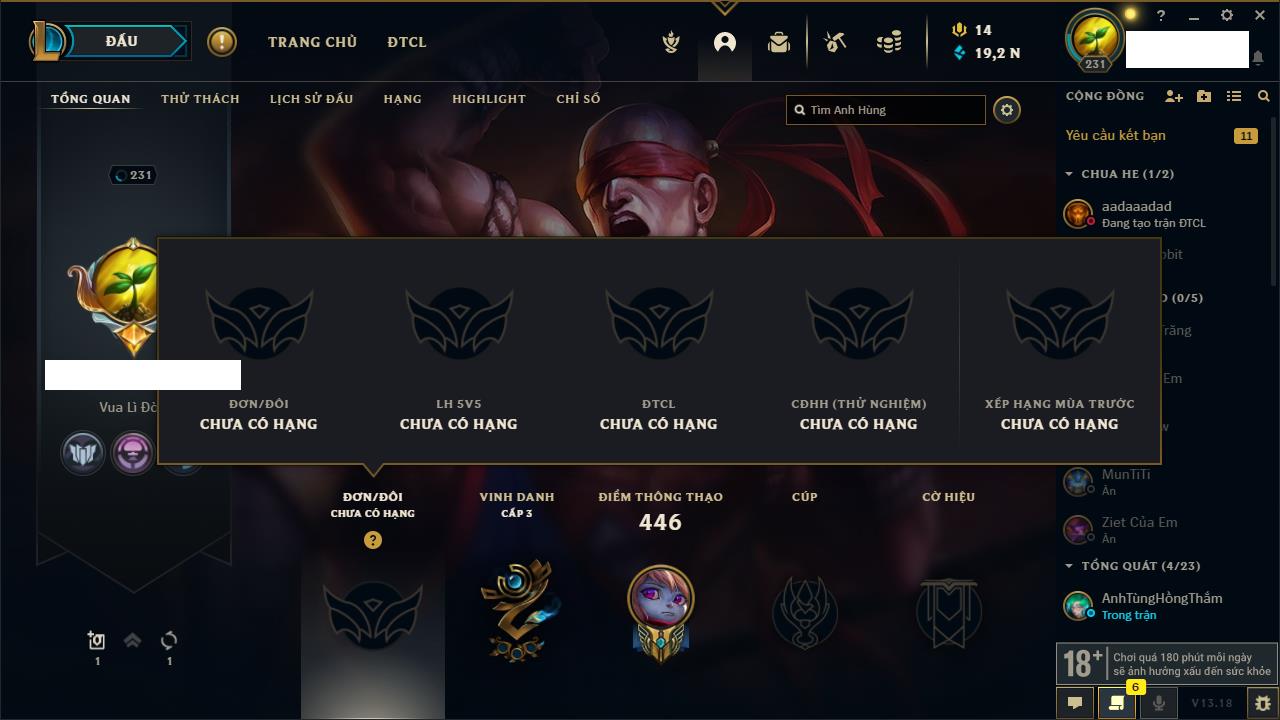Open the collection backpack icon
Screen dimensions: 1280x720
click(779, 42)
